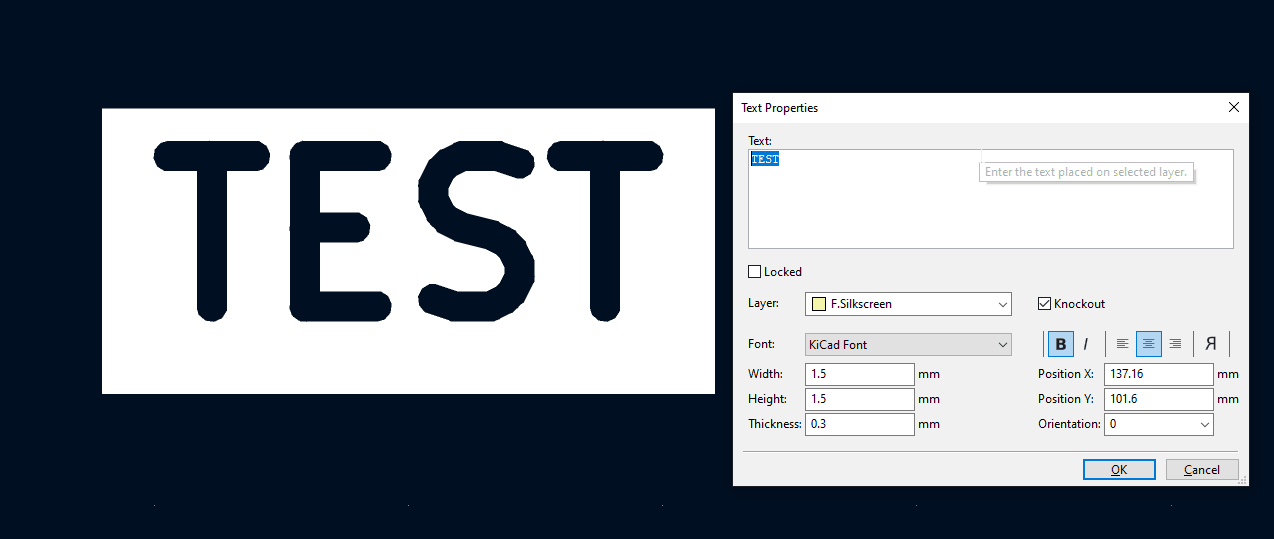
Task: Open the Orientation dropdown
Action: pyautogui.click(x=1158, y=424)
